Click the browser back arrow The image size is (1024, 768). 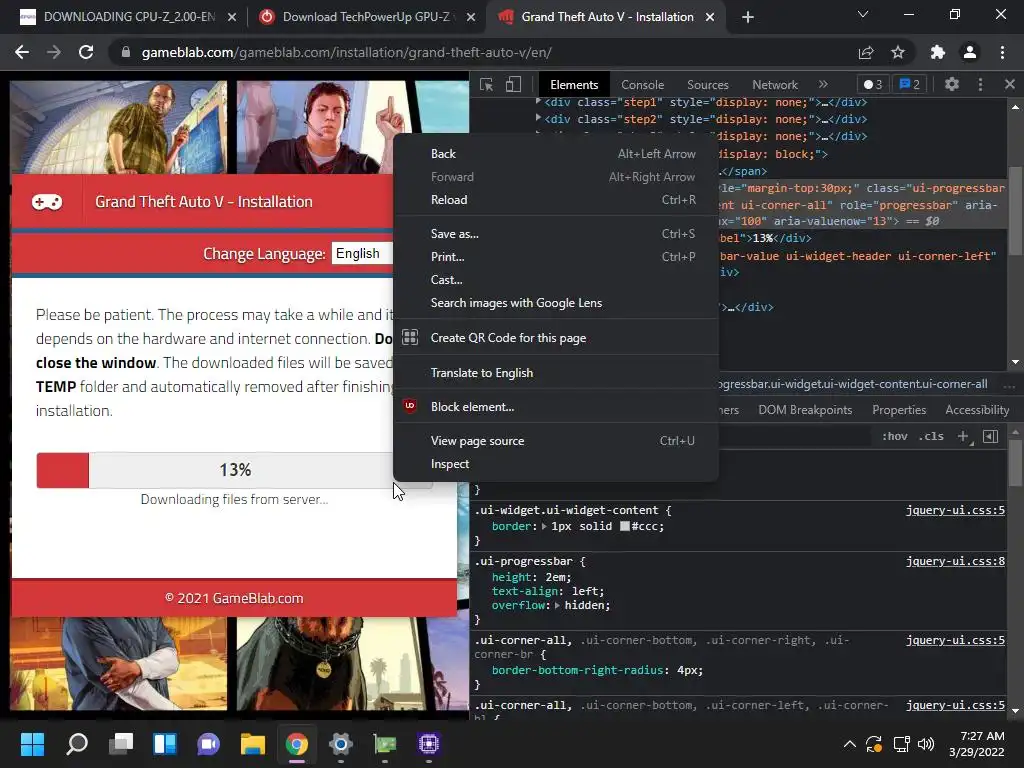(22, 52)
